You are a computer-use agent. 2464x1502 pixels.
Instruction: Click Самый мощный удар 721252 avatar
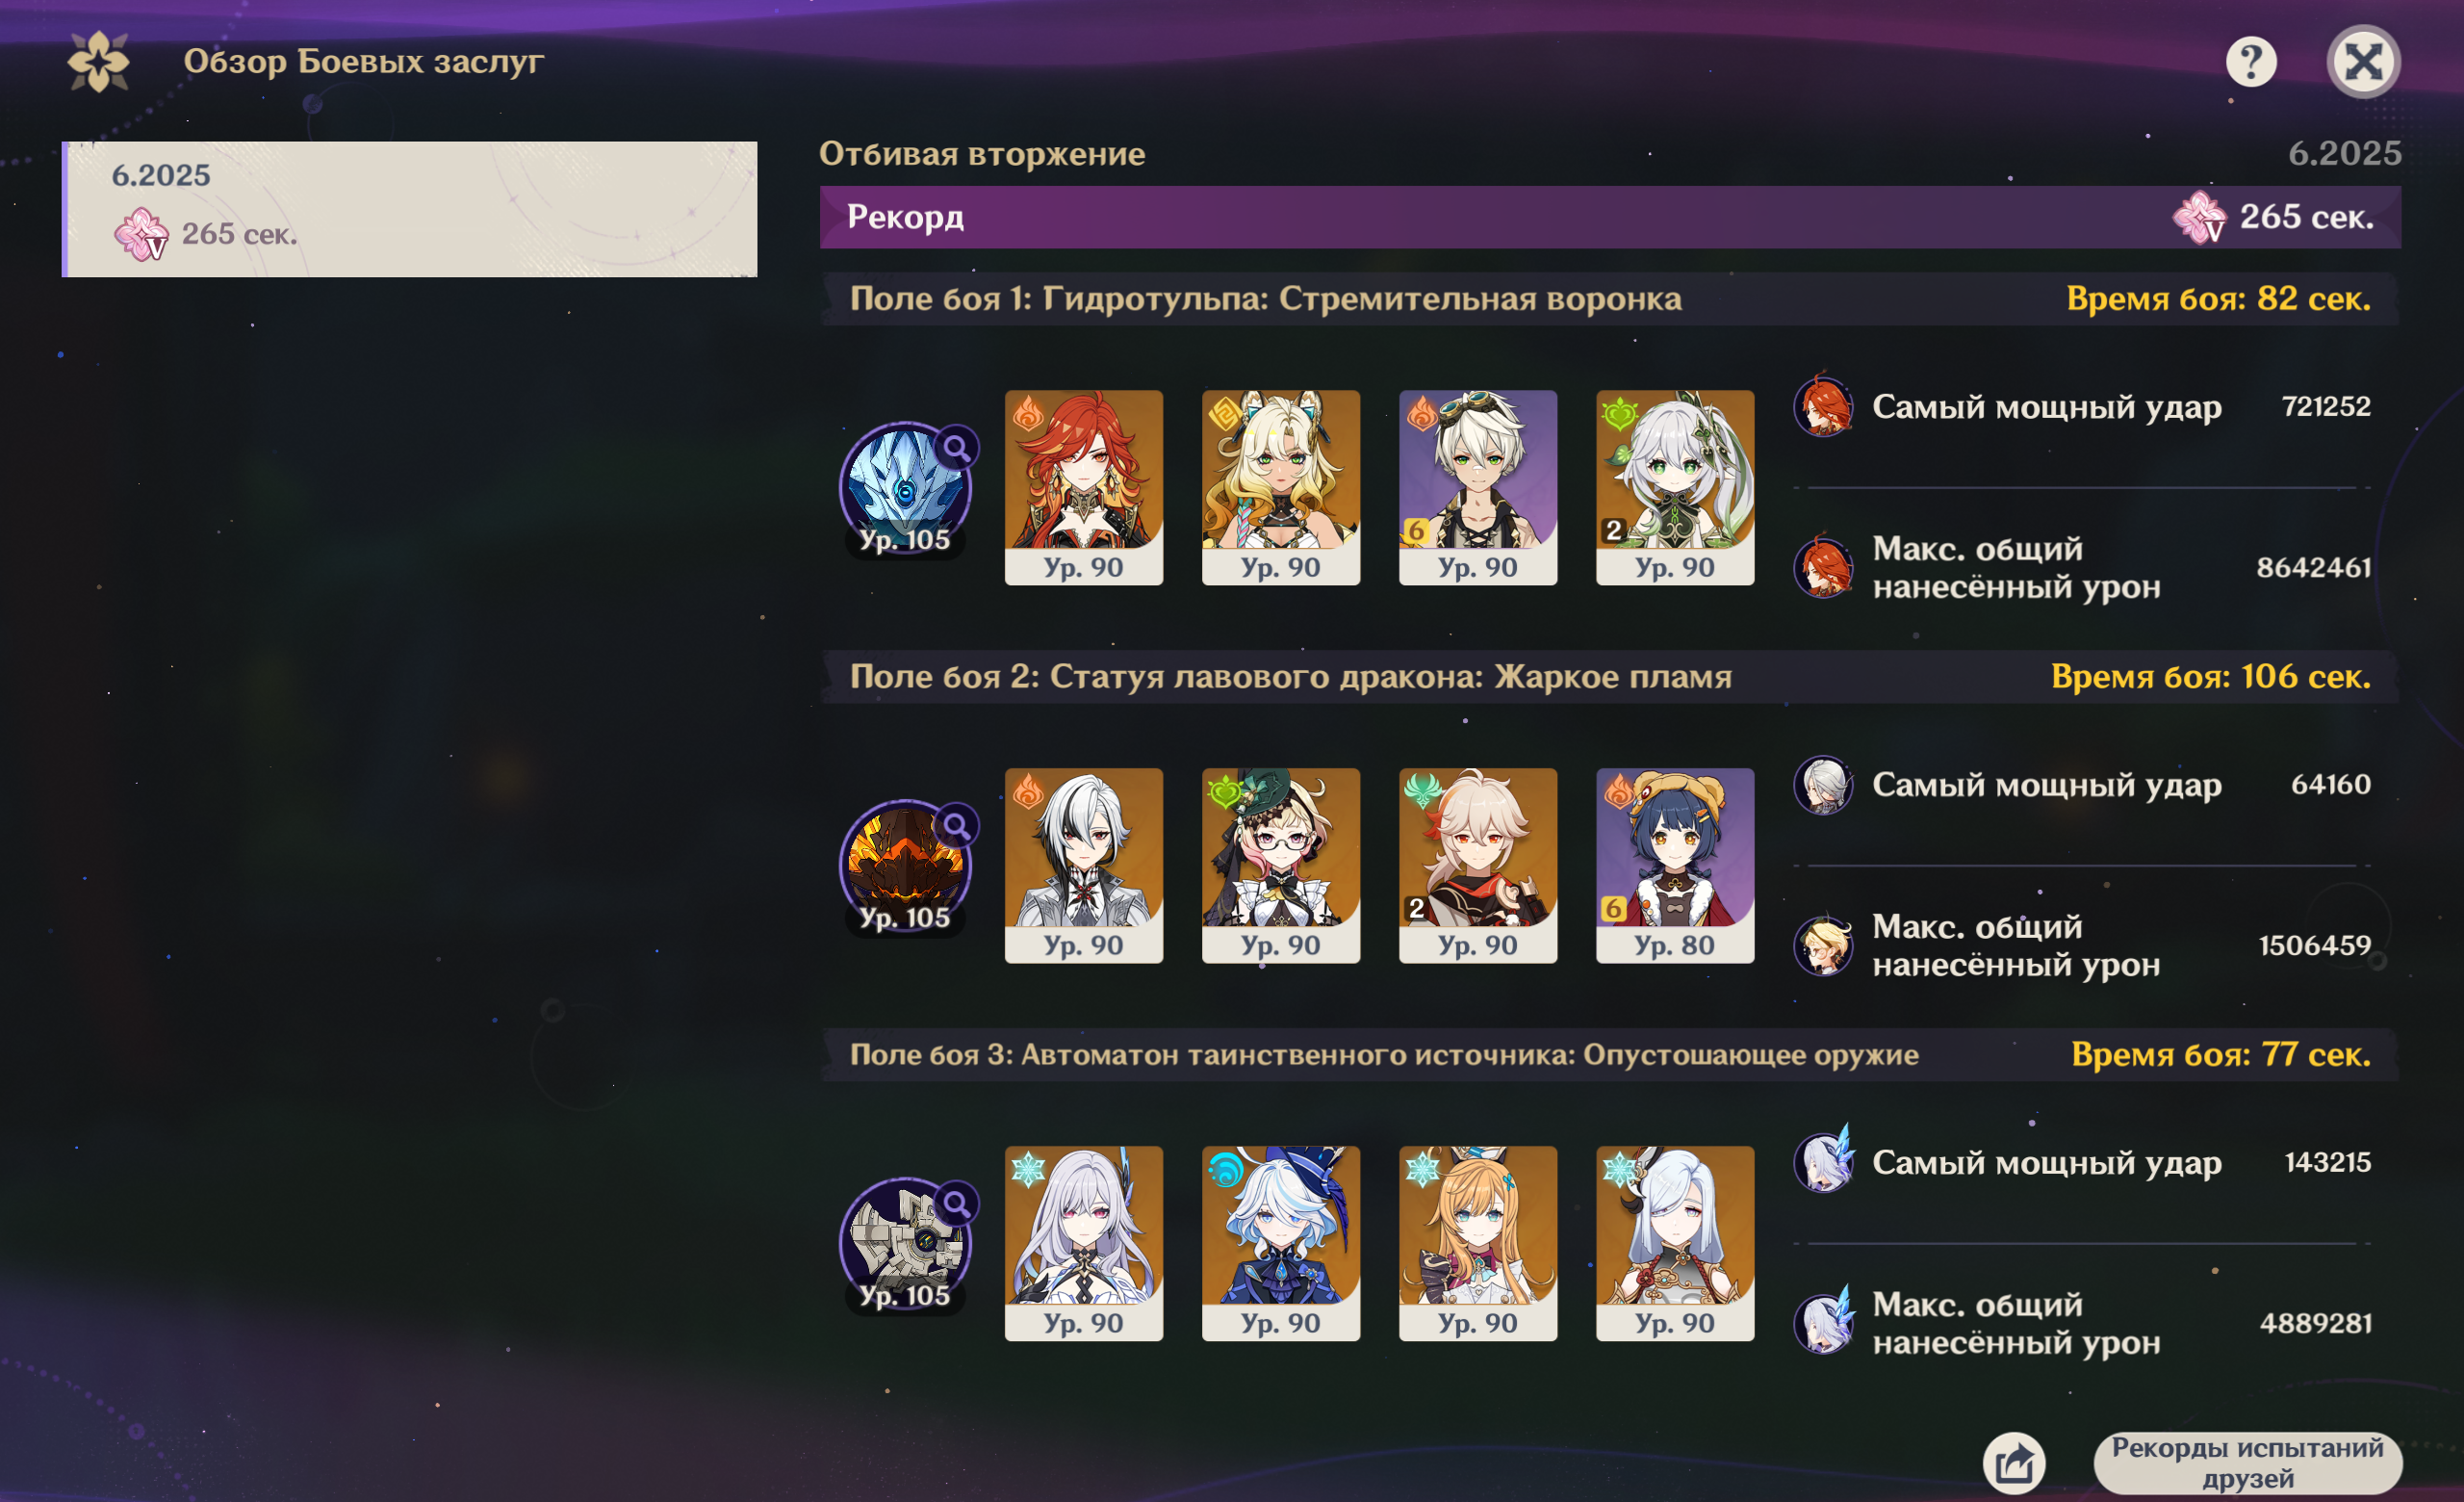tap(1823, 406)
